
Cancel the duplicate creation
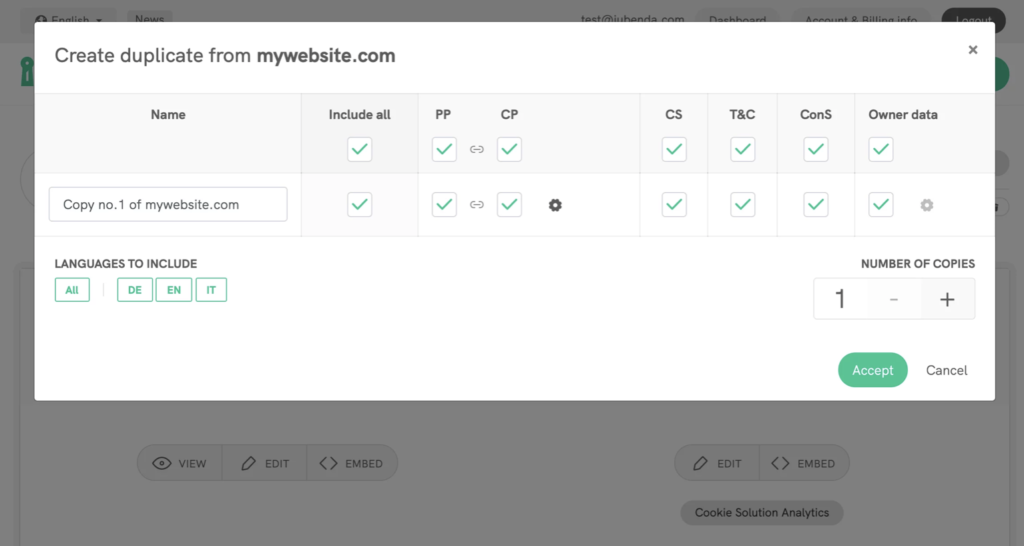coord(946,370)
